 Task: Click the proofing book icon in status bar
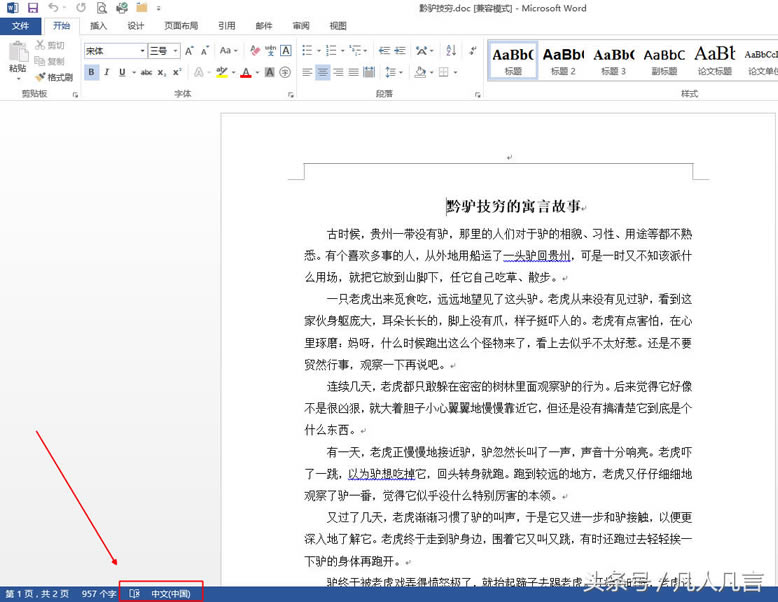[x=134, y=594]
